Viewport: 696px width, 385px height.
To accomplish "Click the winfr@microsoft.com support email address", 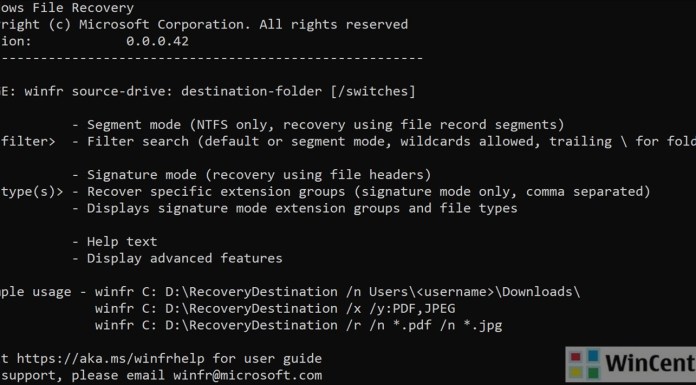I will (x=248, y=375).
